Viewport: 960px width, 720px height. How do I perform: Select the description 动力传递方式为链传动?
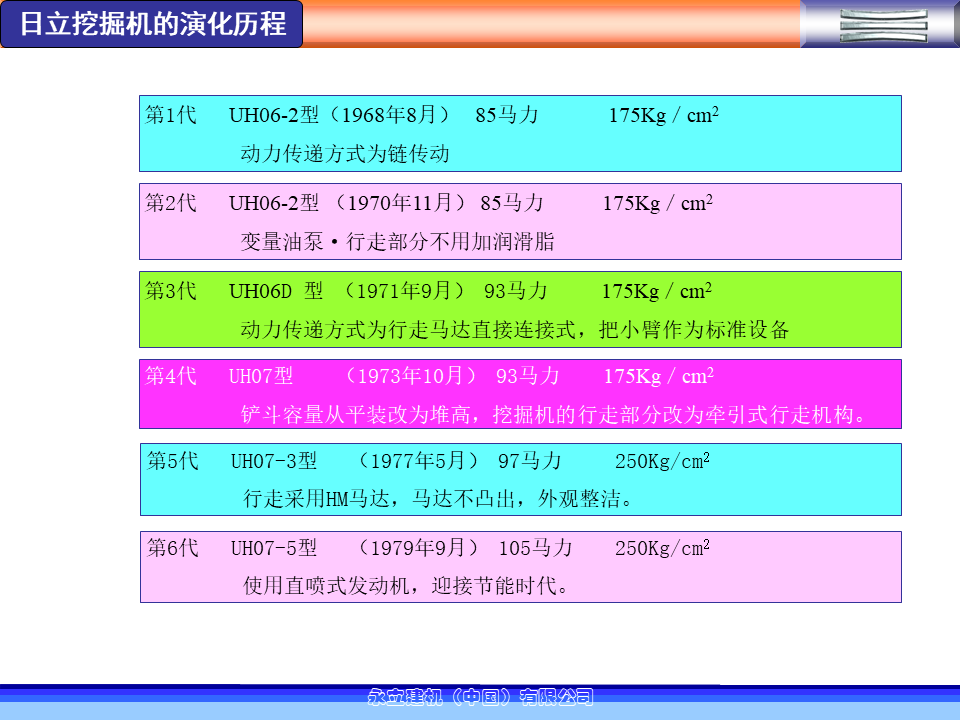click(345, 153)
